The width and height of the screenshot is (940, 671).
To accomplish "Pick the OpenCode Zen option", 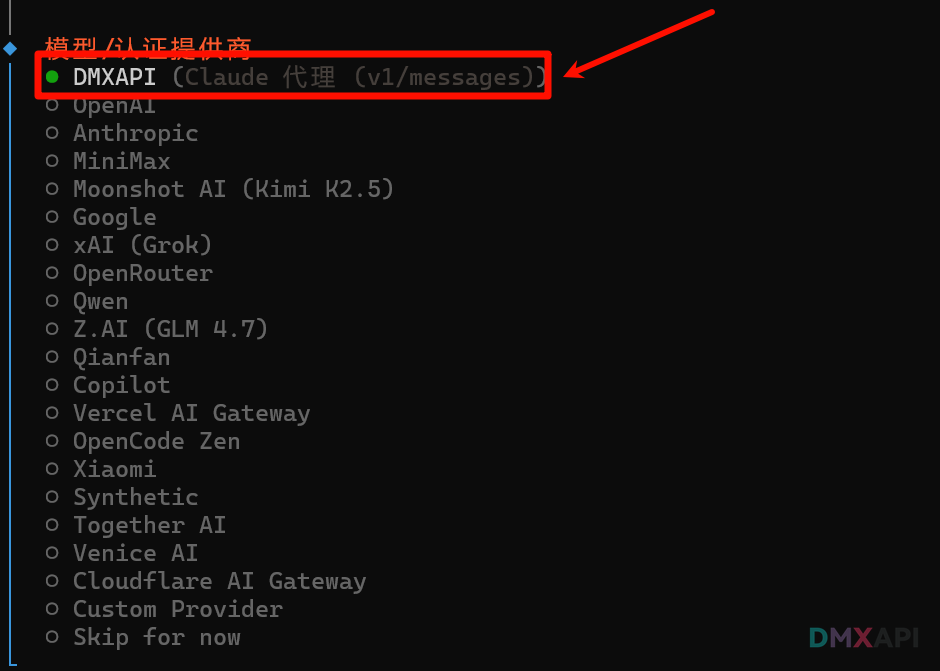I will coord(156,441).
